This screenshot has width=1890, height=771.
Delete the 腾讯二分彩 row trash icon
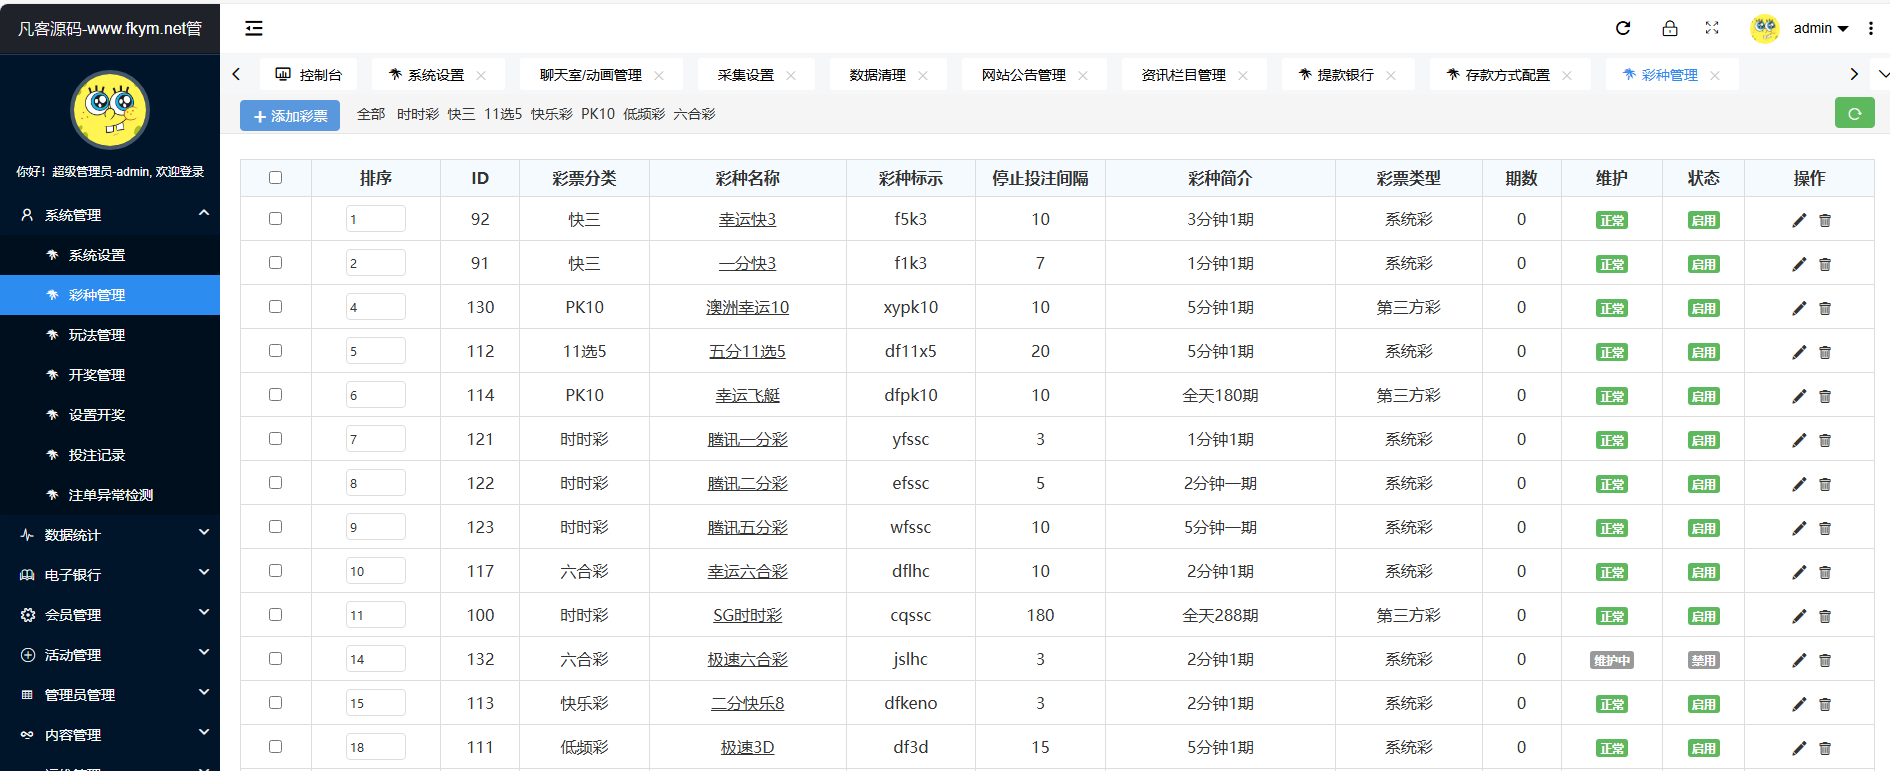pyautogui.click(x=1825, y=484)
